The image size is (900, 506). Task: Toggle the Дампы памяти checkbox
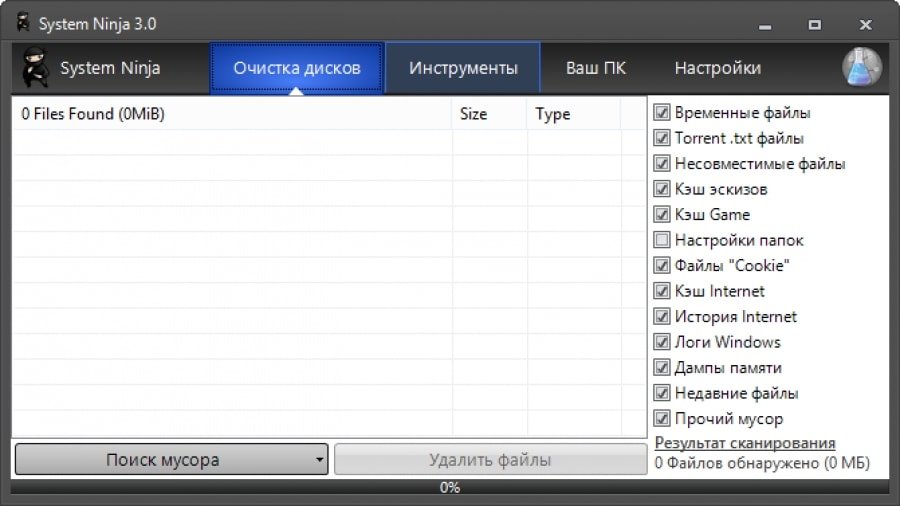tap(661, 367)
